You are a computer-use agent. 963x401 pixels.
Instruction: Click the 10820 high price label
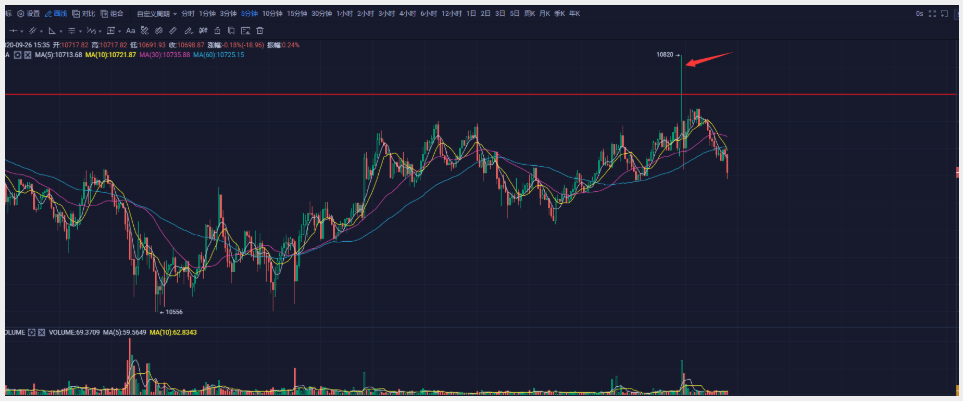(665, 55)
